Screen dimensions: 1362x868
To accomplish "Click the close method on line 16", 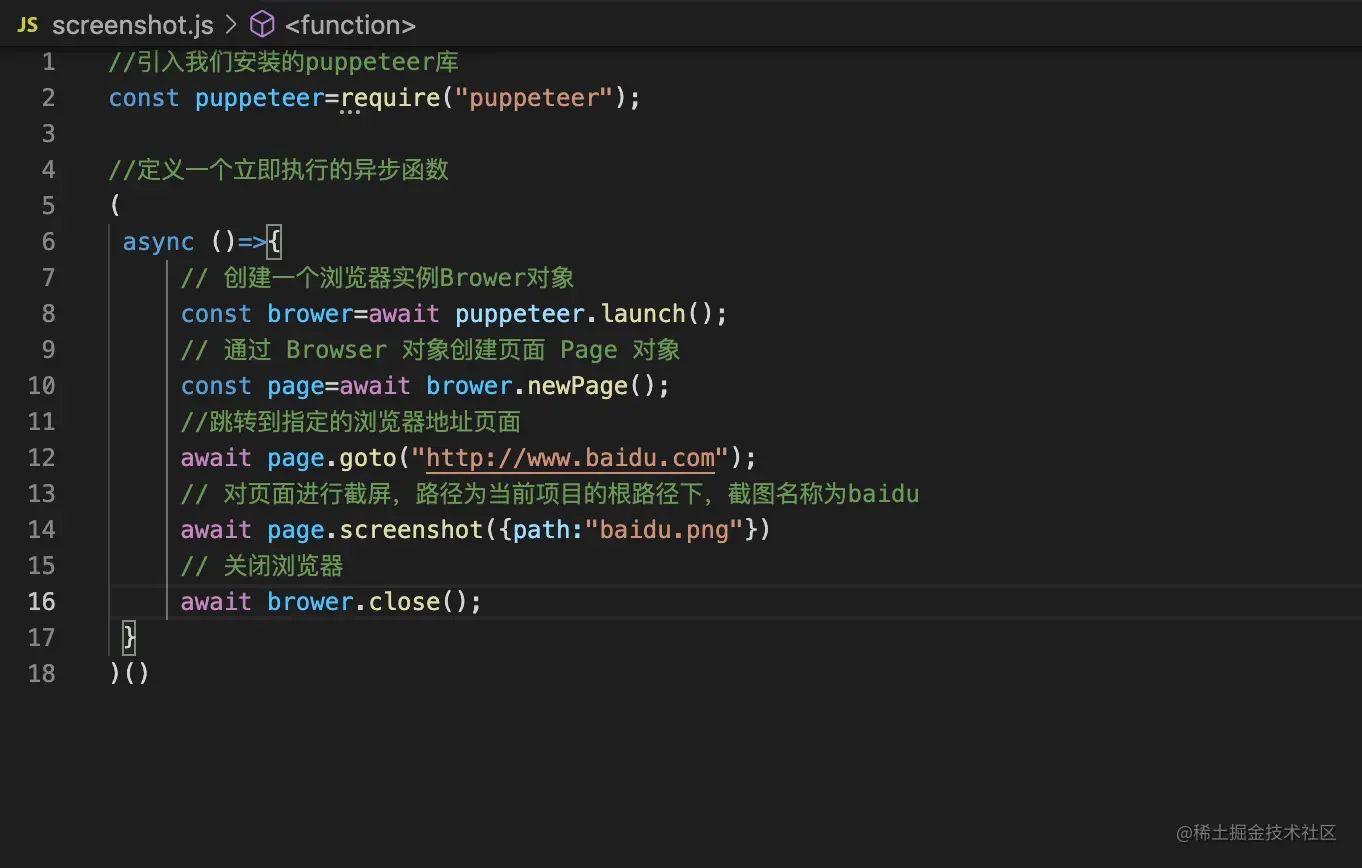I will 405,602.
